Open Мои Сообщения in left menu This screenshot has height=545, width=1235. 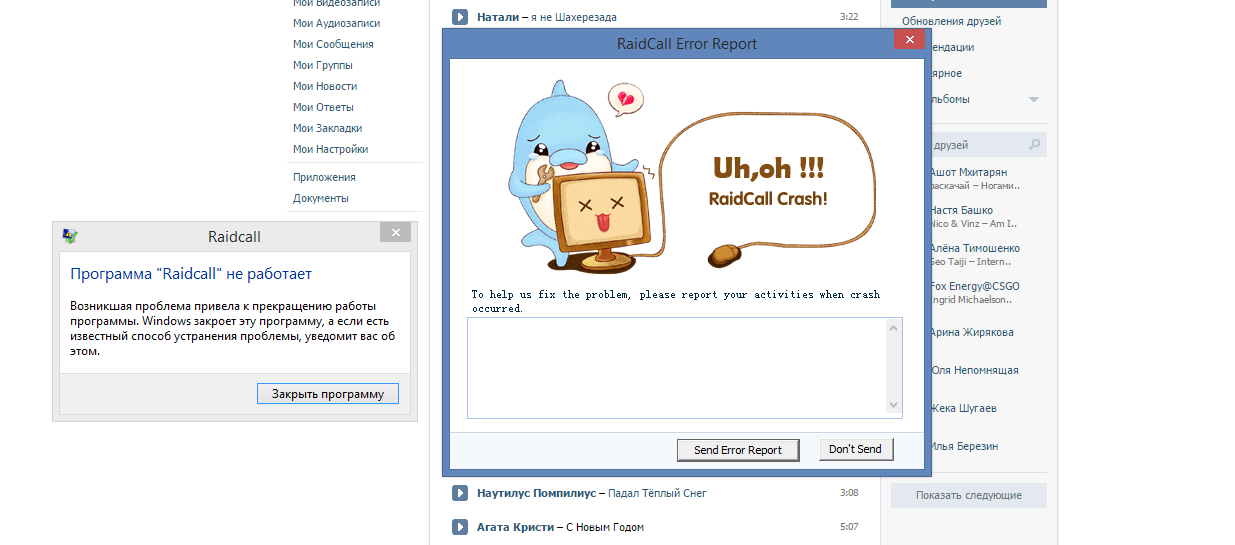click(333, 44)
